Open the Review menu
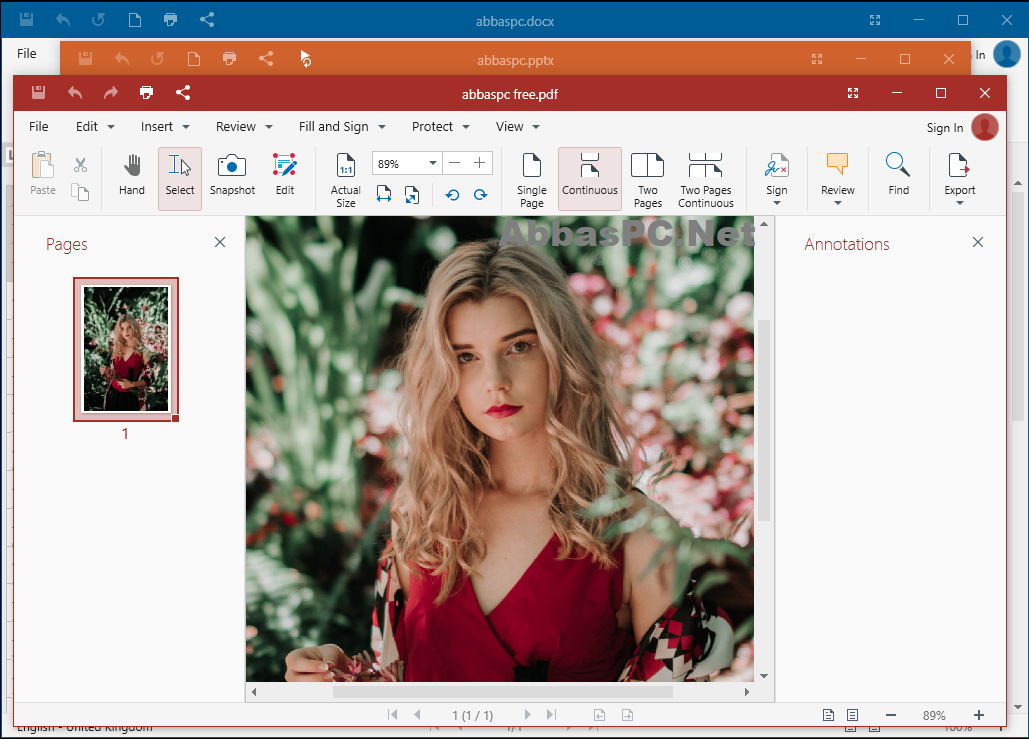The height and width of the screenshot is (739, 1029). 243,127
